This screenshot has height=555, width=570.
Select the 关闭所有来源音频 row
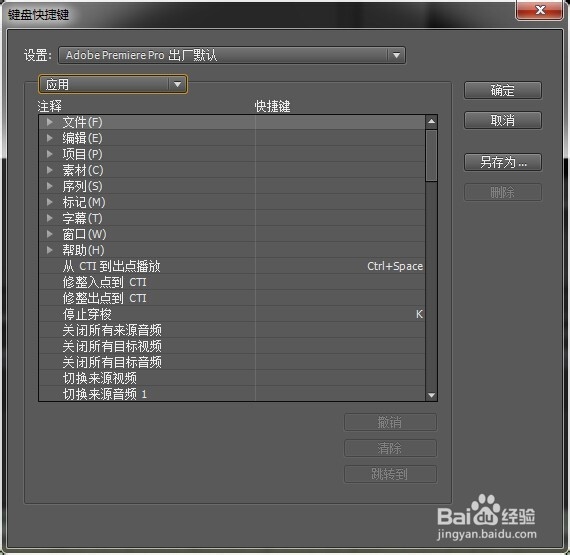(232, 330)
